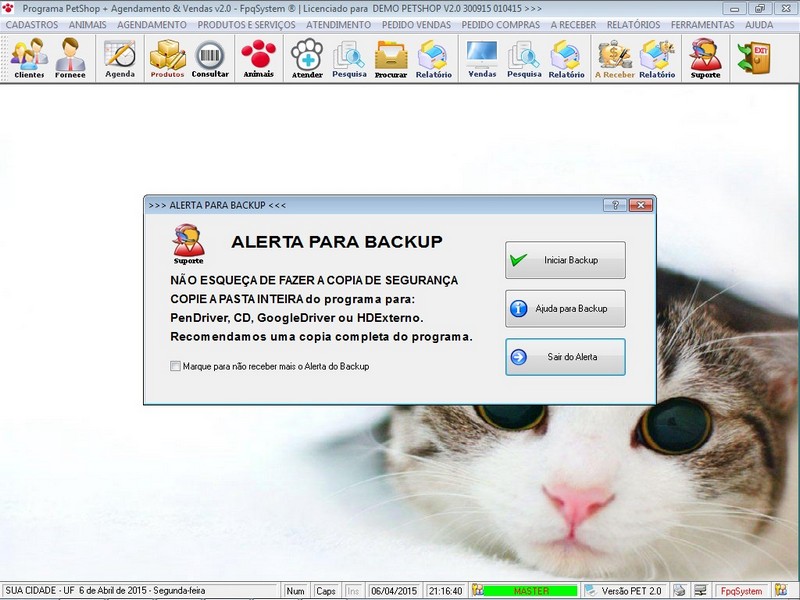Screen dimensions: 800x600
Task: Click the Ins indicator in status bar
Action: pos(353,590)
